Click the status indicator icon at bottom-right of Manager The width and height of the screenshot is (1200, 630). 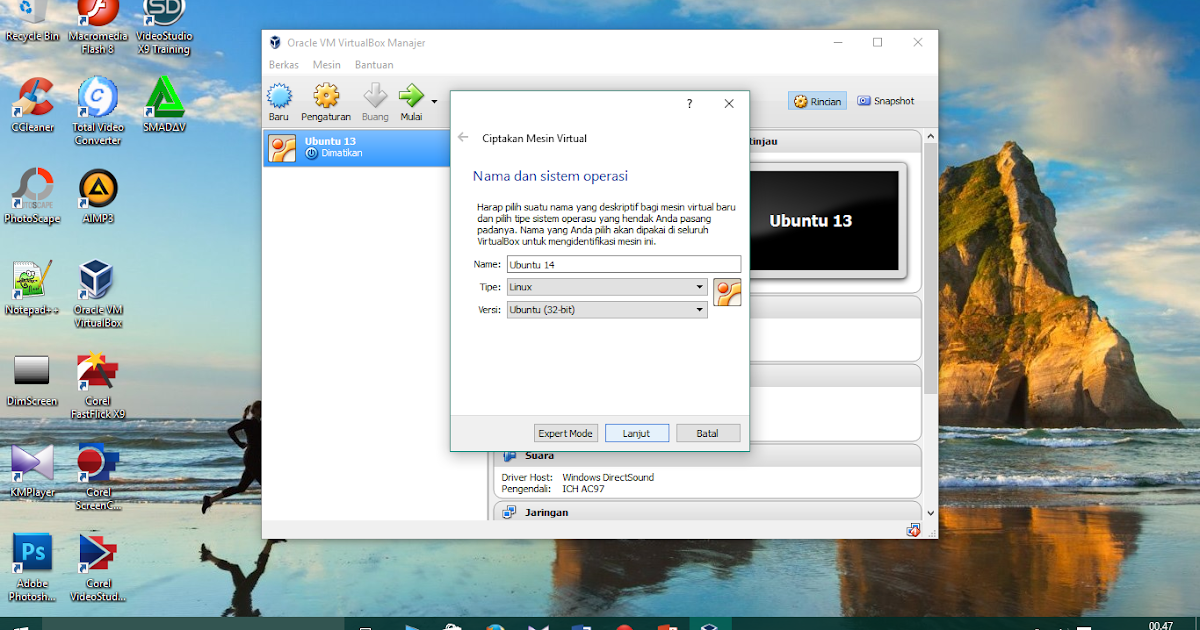912,530
